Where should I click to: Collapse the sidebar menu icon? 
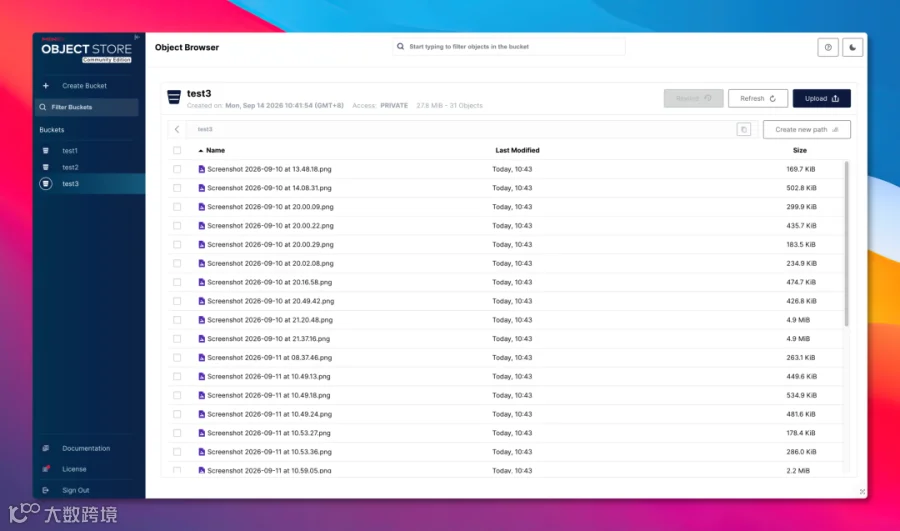tap(137, 37)
